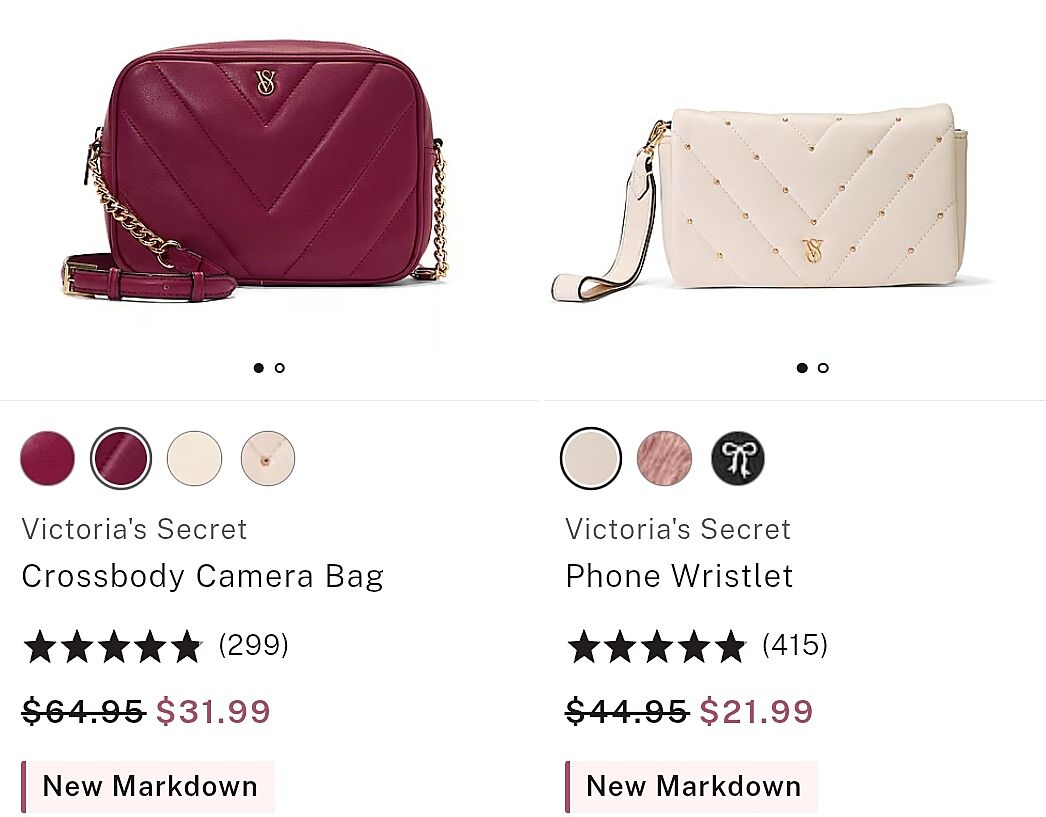Open the Crossbody Camera Bag title link
Screen dimensions: 1046x817
[x=202, y=576]
